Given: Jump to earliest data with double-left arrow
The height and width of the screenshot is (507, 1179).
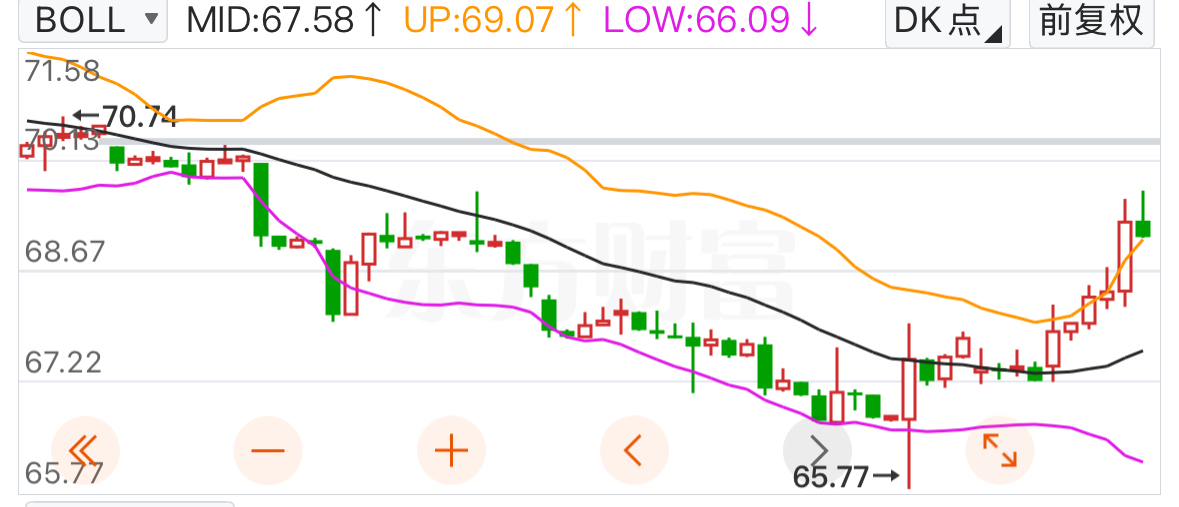Looking at the screenshot, I should 84,451.
